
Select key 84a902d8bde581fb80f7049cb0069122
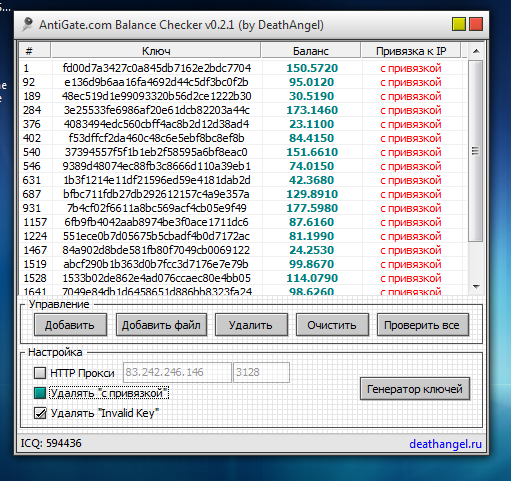[x=156, y=250]
